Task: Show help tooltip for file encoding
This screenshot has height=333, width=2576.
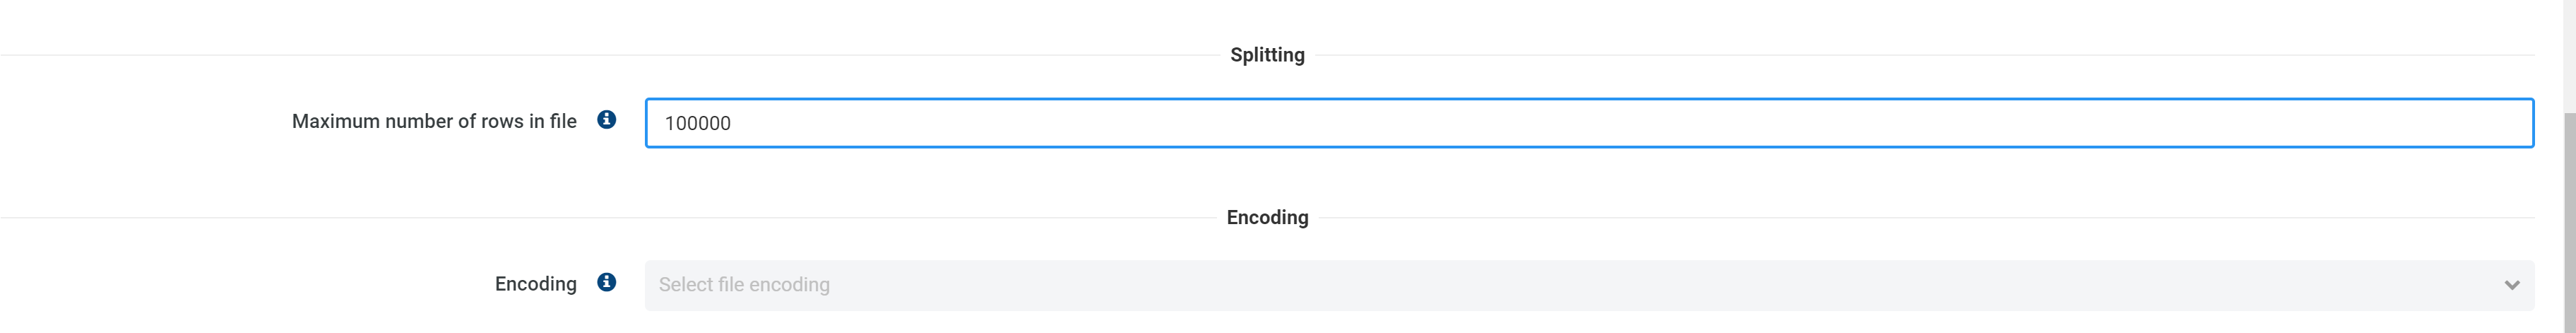Action: point(606,283)
